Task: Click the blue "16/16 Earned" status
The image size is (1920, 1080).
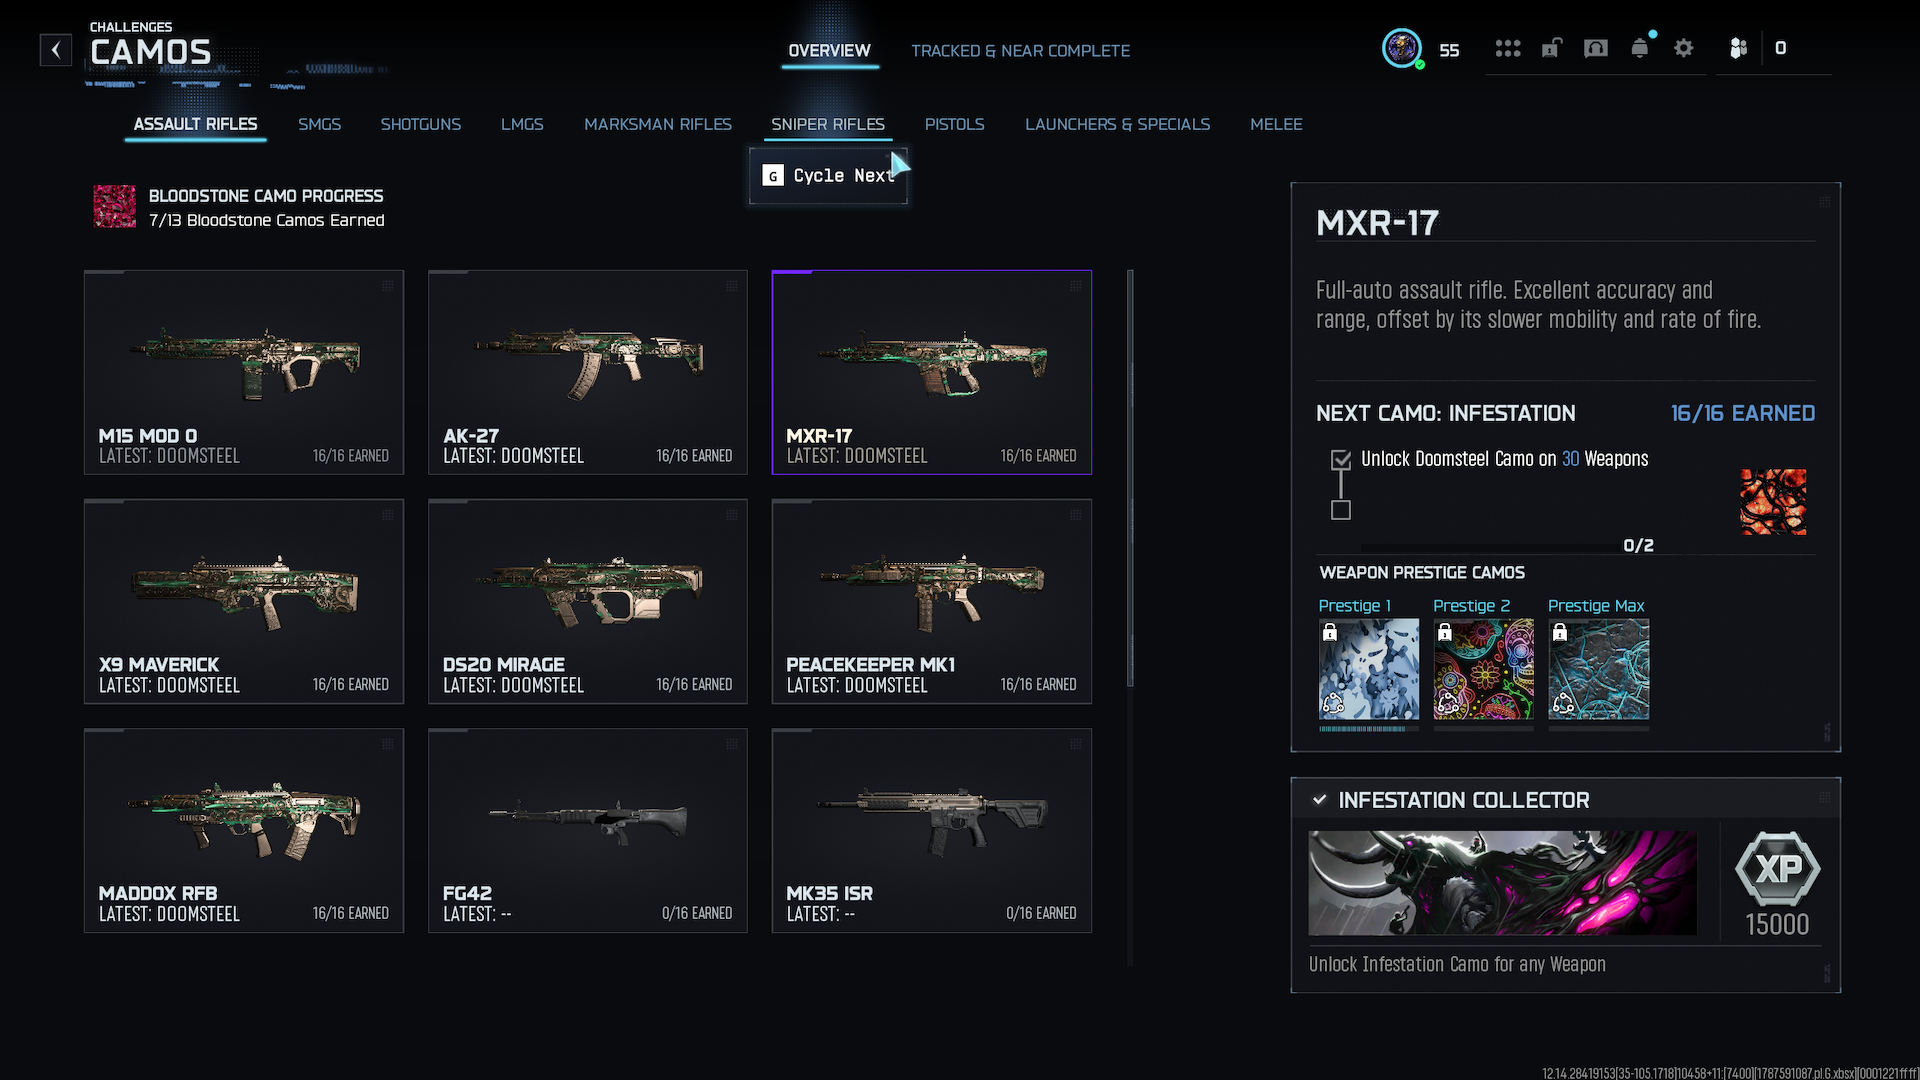Action: (x=1742, y=413)
